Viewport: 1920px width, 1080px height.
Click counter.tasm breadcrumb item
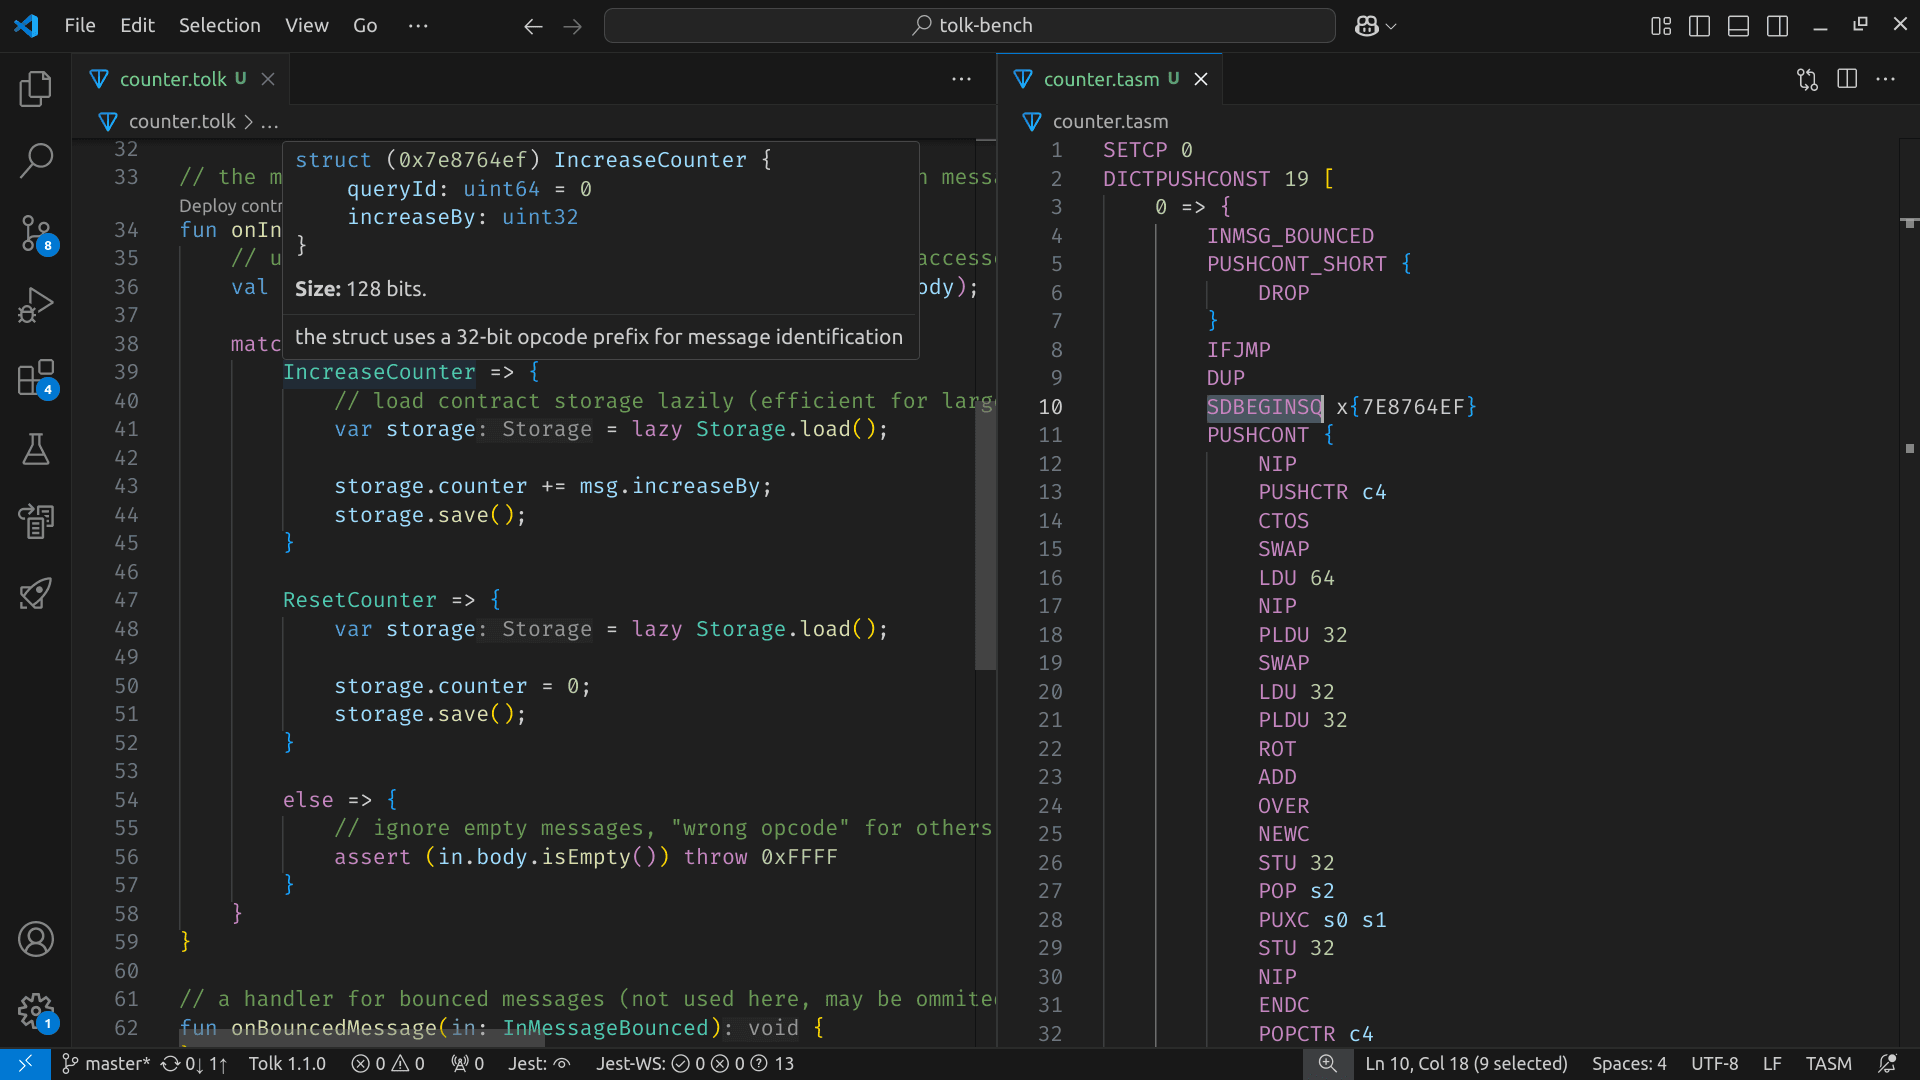(x=1110, y=122)
